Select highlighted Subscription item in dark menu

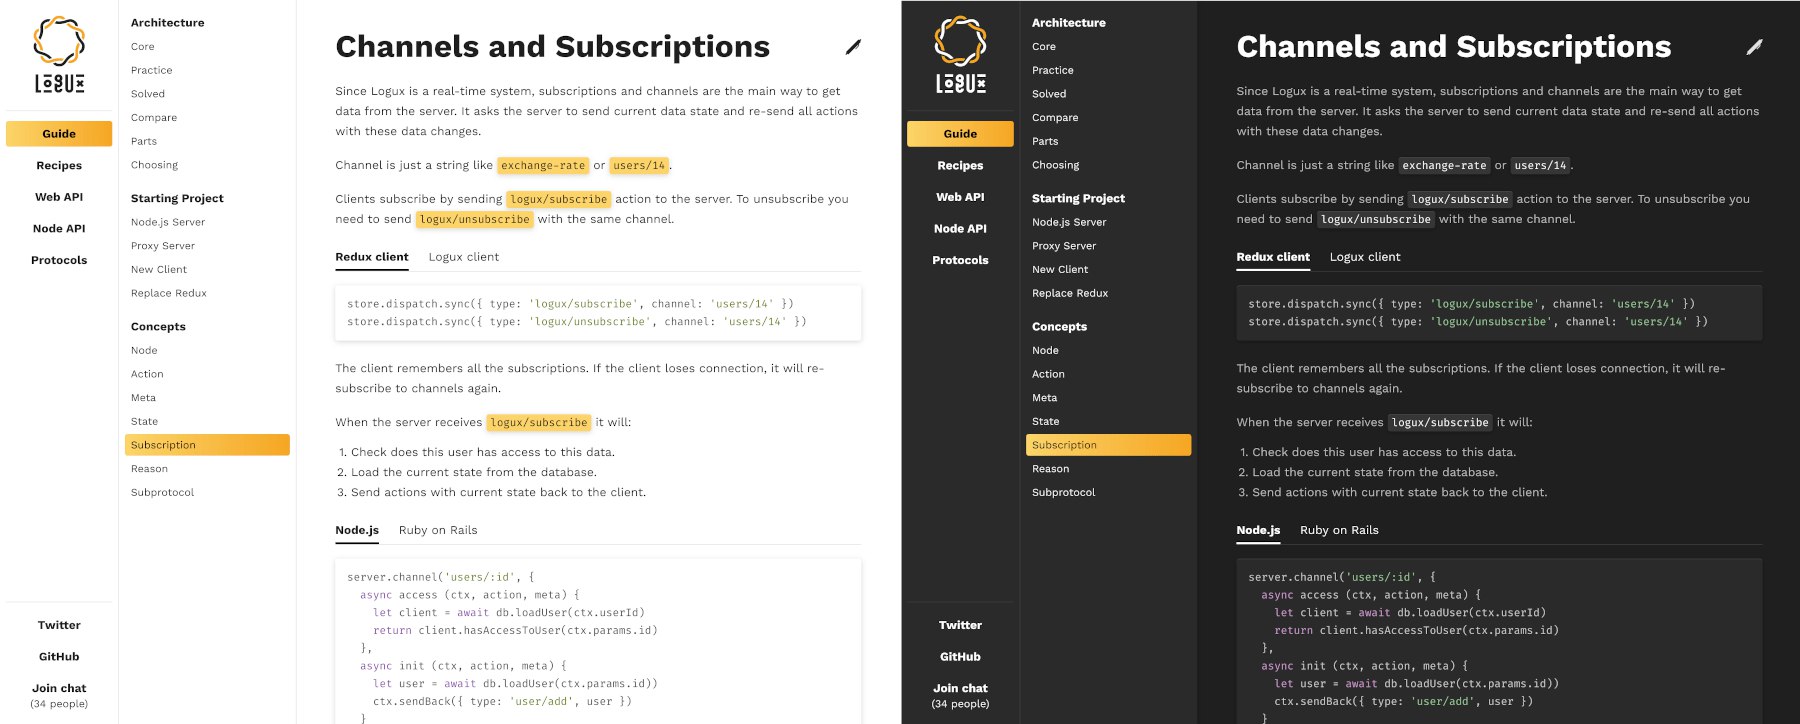1108,445
